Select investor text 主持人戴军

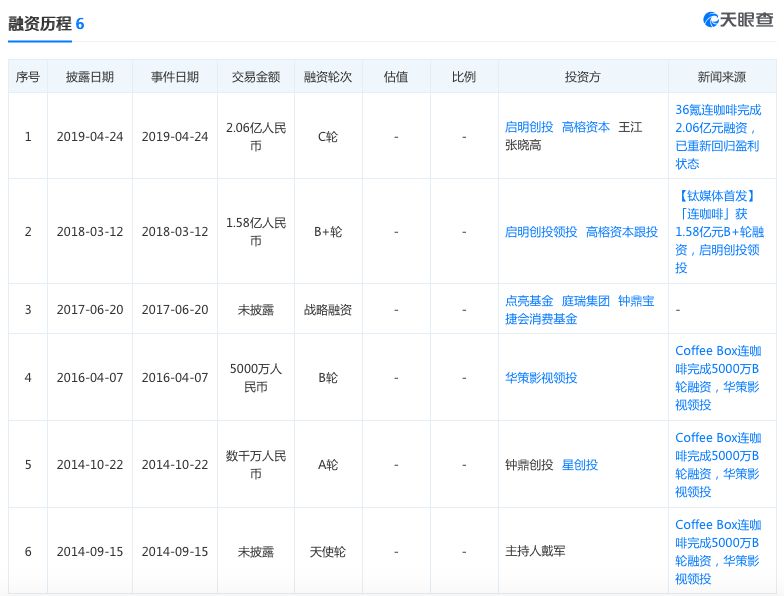[x=535, y=551]
